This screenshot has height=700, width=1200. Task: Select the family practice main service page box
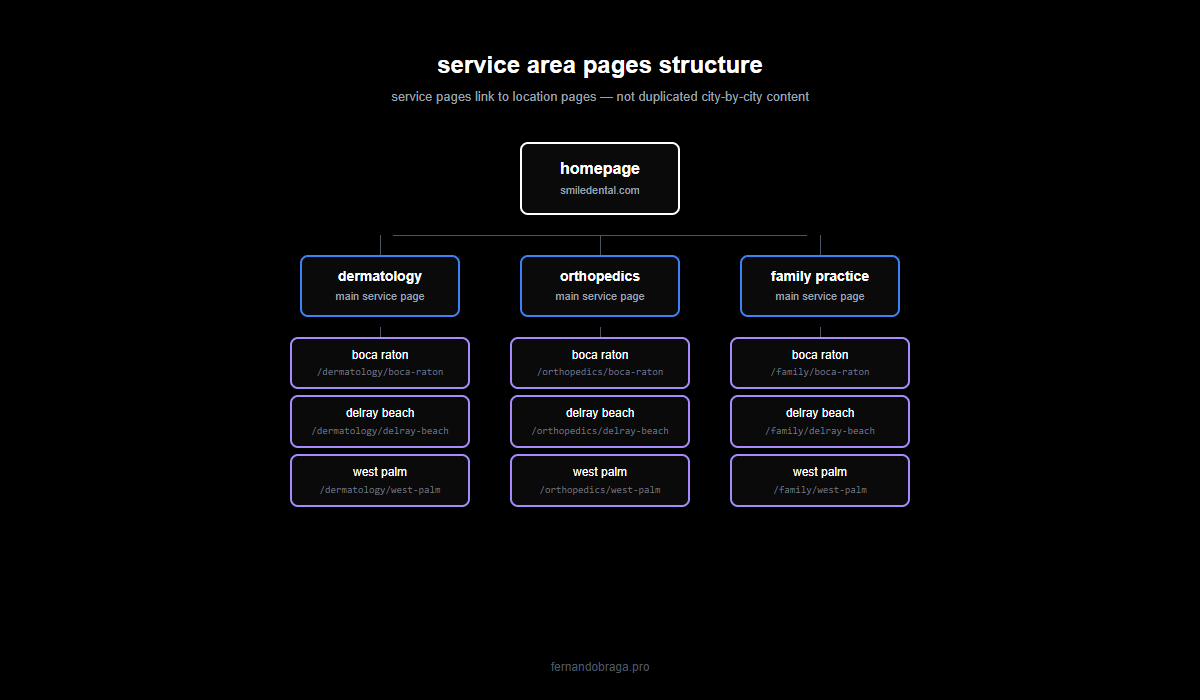[820, 286]
